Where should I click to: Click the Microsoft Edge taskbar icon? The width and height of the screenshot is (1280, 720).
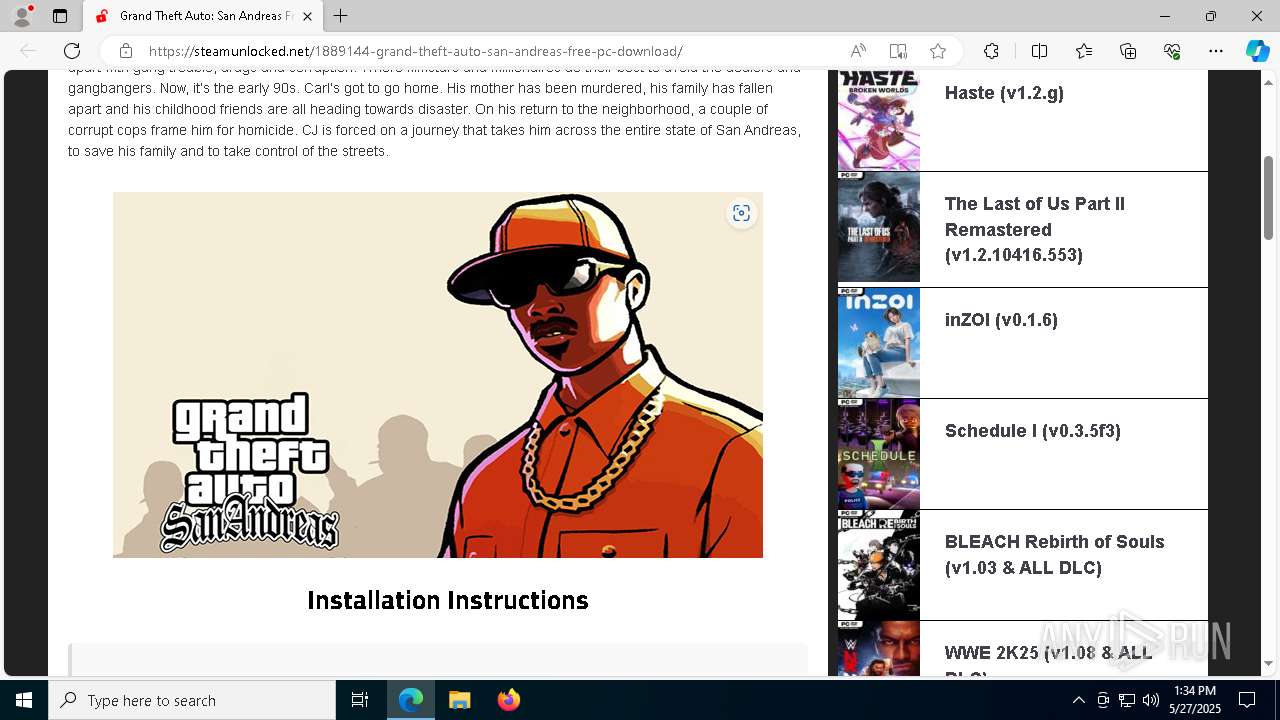pos(411,700)
